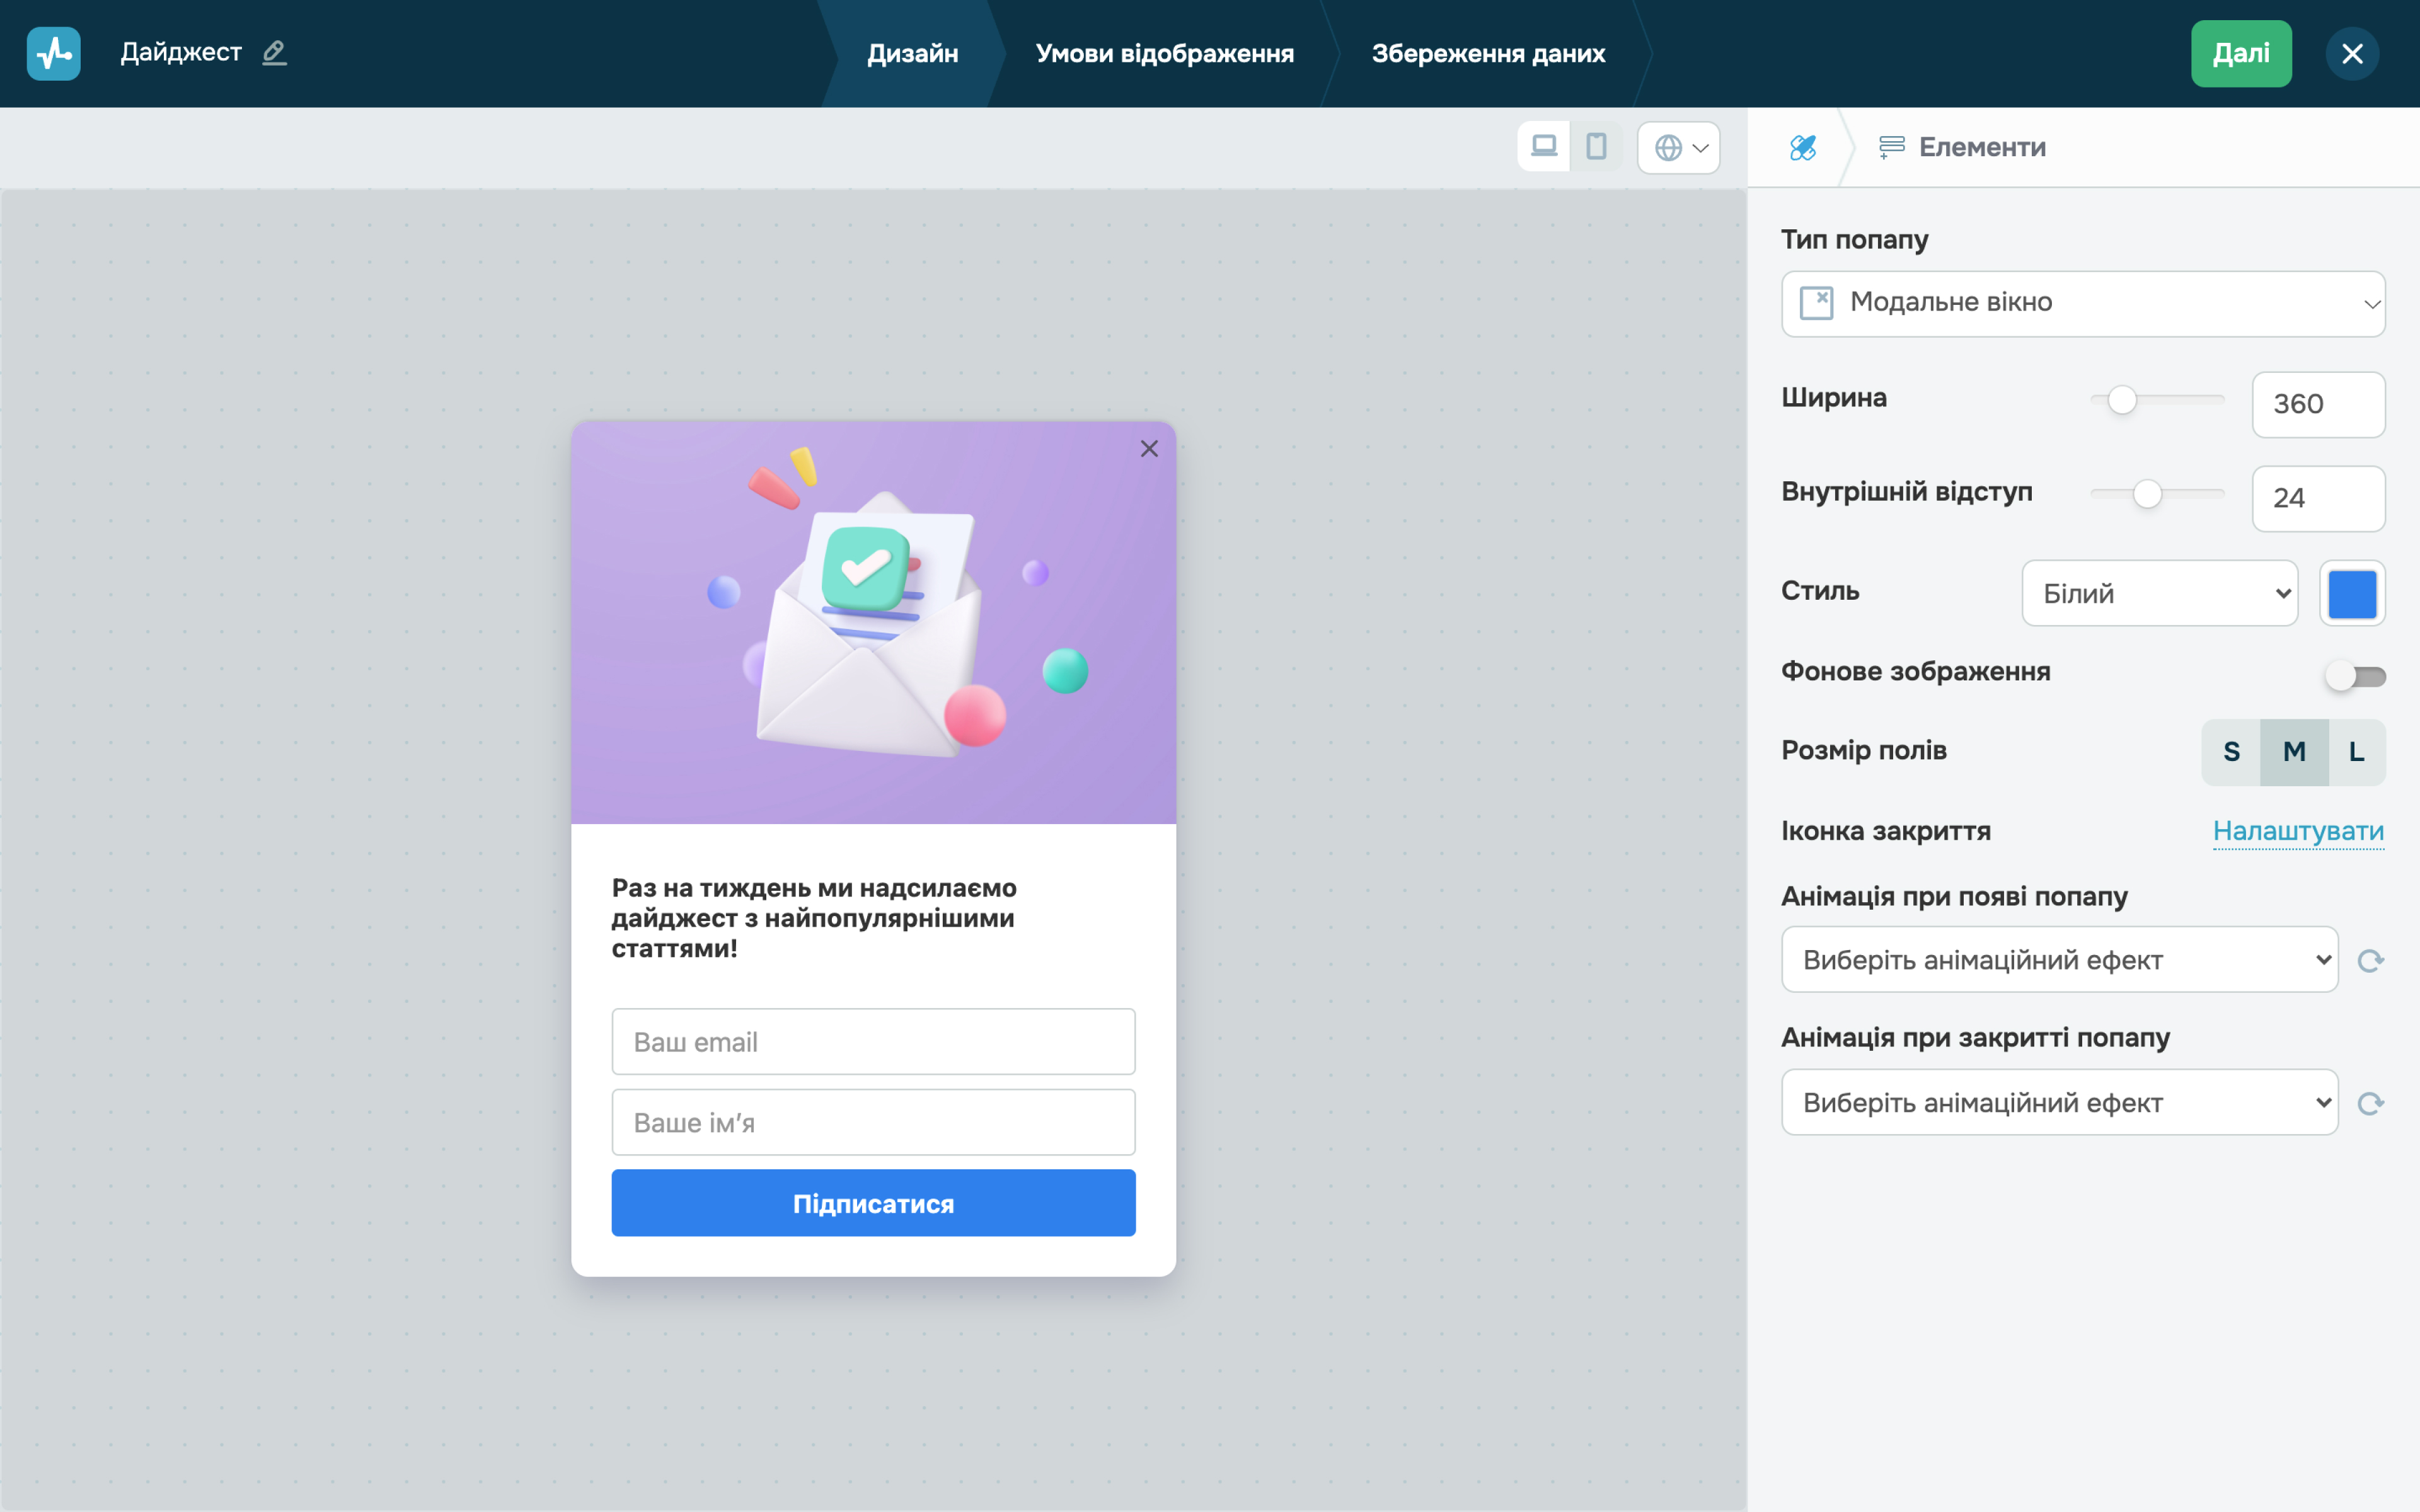Open the blue style color swatch
Image resolution: width=2420 pixels, height=1512 pixels.
[2352, 593]
